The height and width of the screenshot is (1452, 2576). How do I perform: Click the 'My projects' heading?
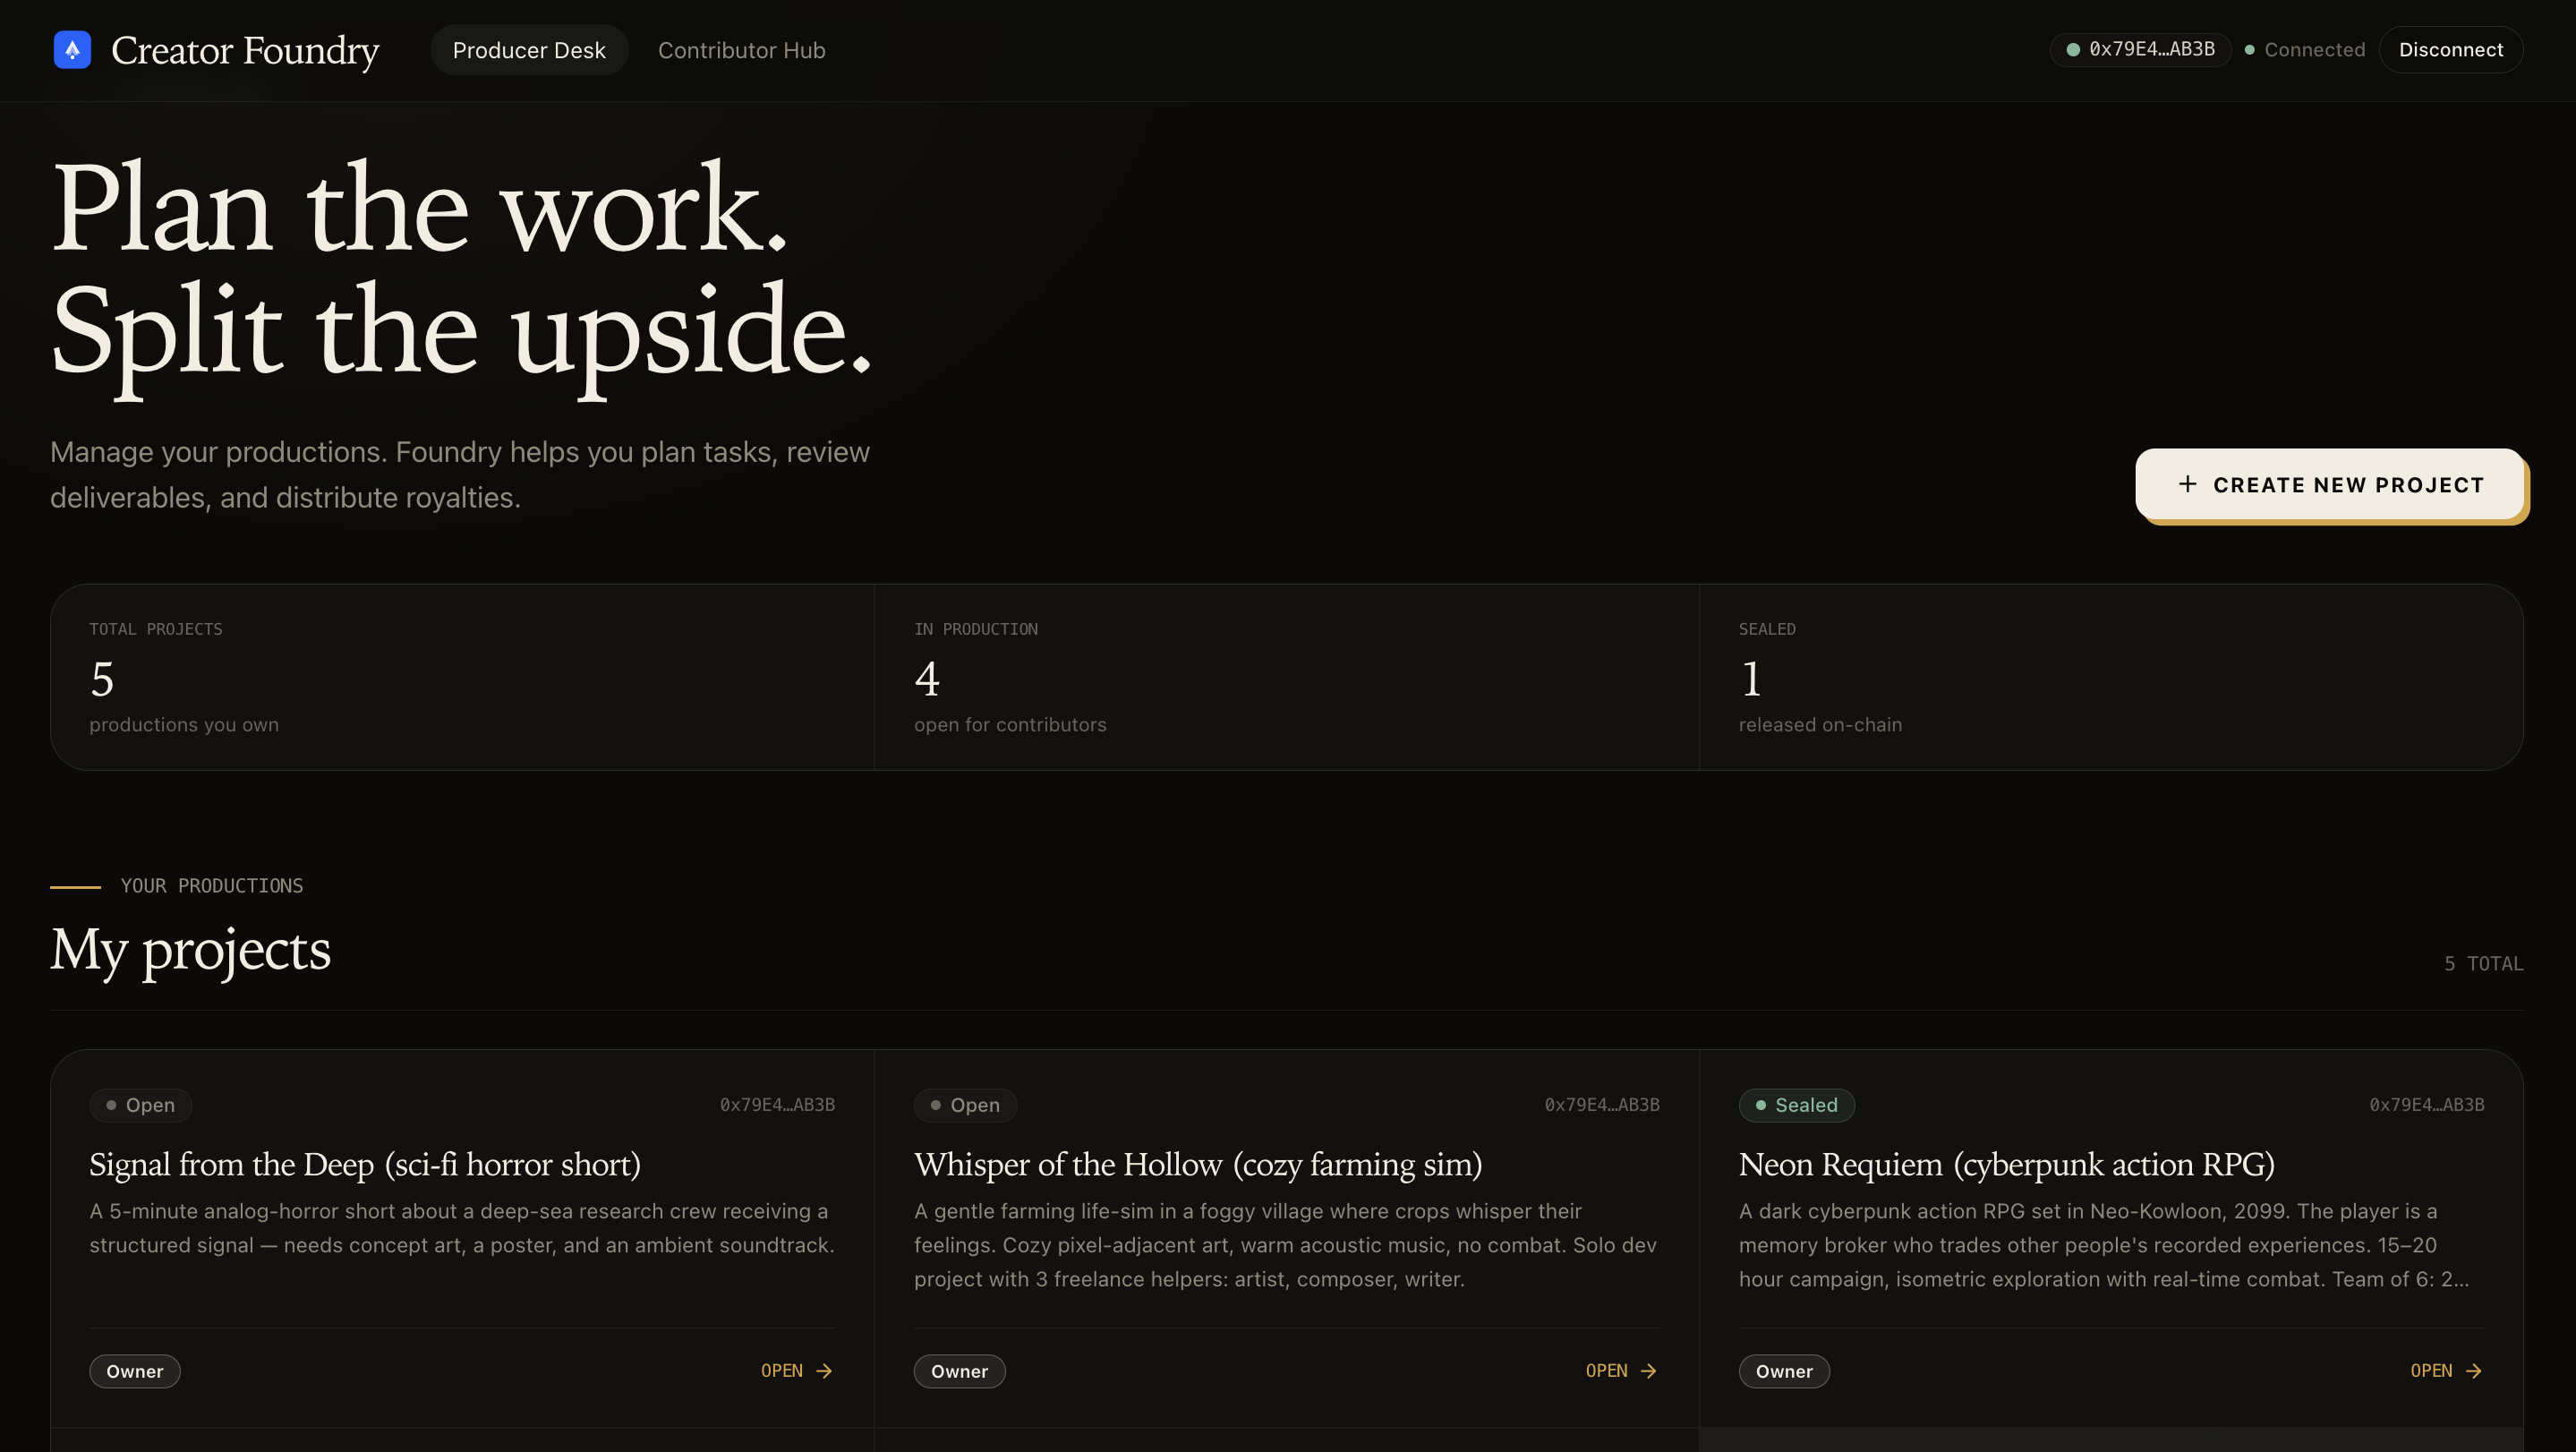[190, 950]
